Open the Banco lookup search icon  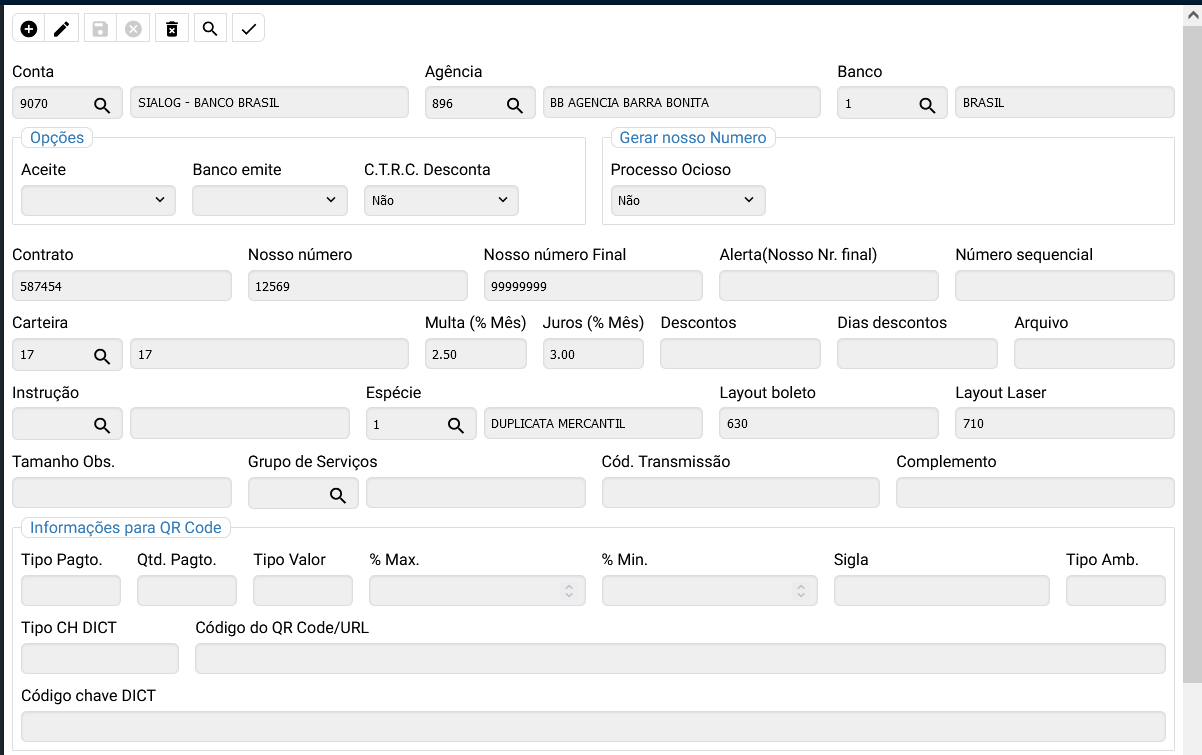(927, 104)
